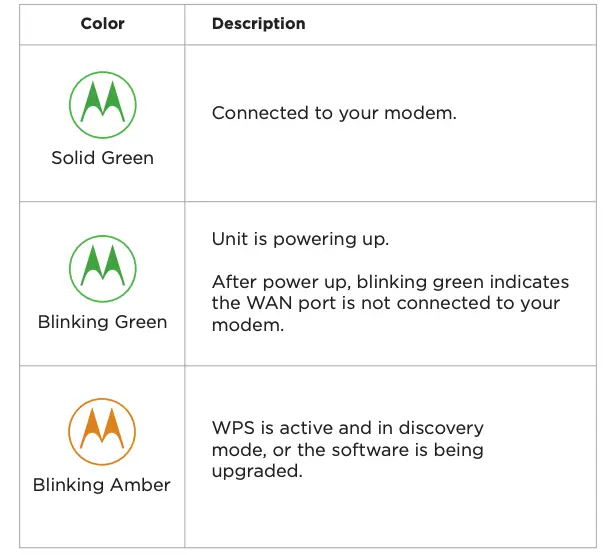Click the Motorola icon above Blinking Green label

pos(102,268)
